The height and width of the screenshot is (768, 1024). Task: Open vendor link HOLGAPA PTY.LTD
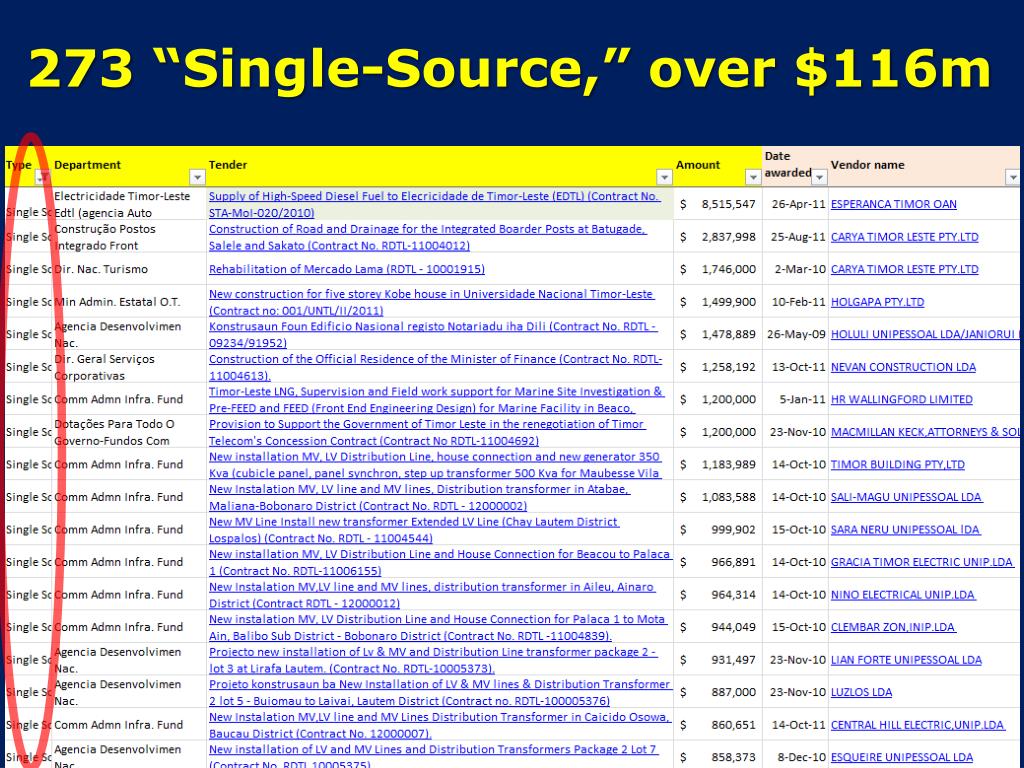(877, 302)
